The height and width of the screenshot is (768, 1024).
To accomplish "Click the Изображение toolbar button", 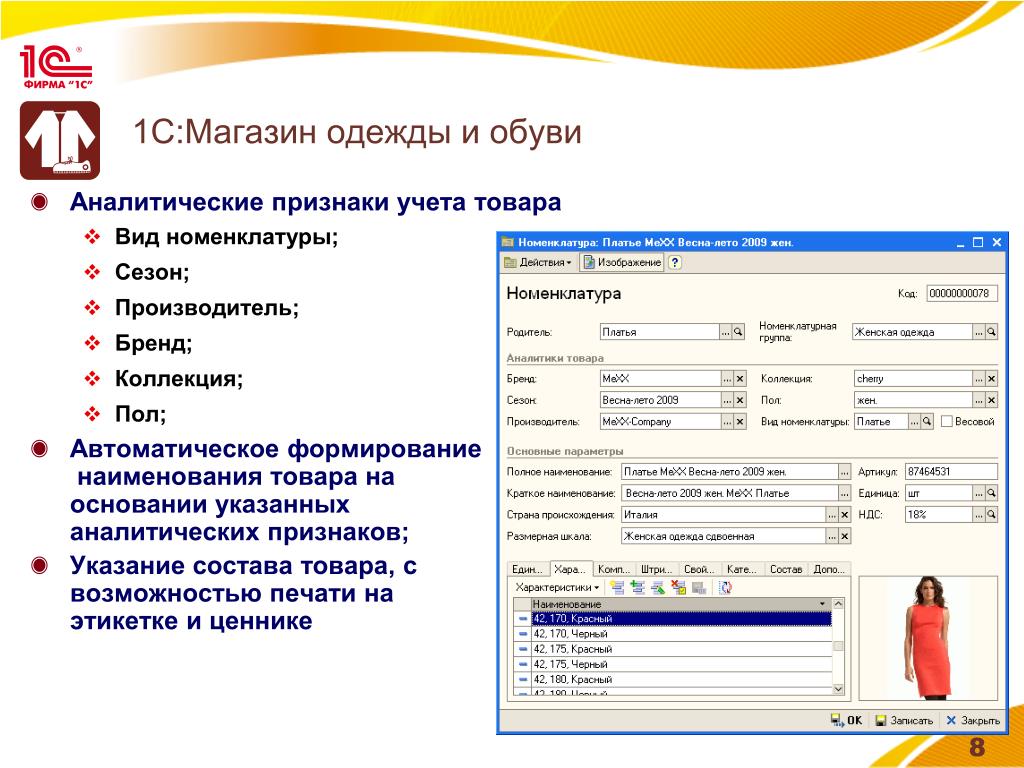I will click(x=622, y=263).
